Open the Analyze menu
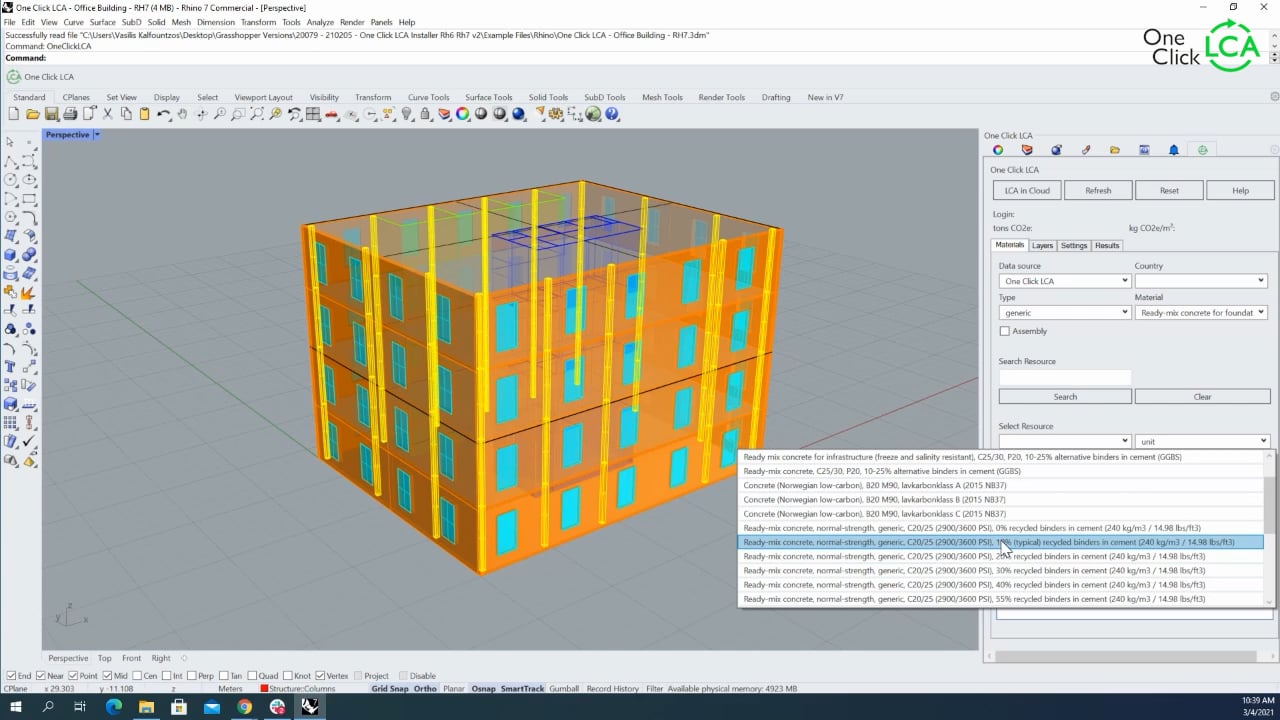The width and height of the screenshot is (1280, 720). pos(320,22)
